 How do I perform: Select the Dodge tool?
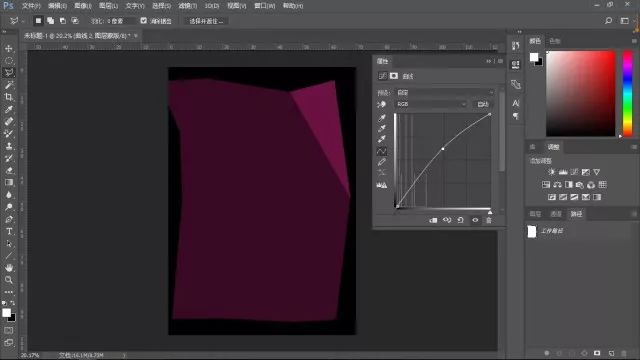click(9, 207)
